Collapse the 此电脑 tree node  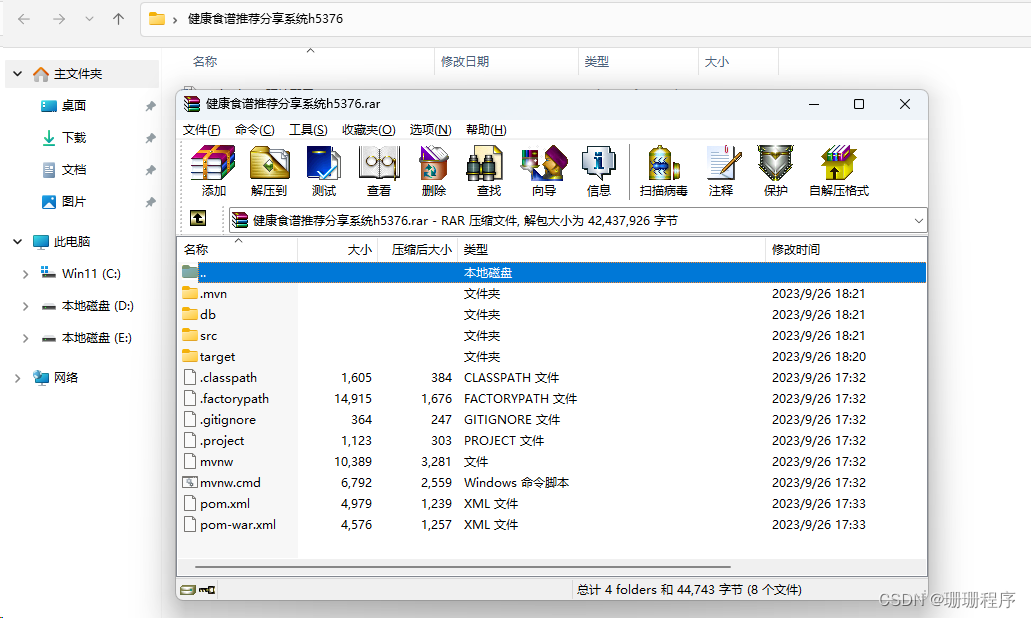point(18,242)
